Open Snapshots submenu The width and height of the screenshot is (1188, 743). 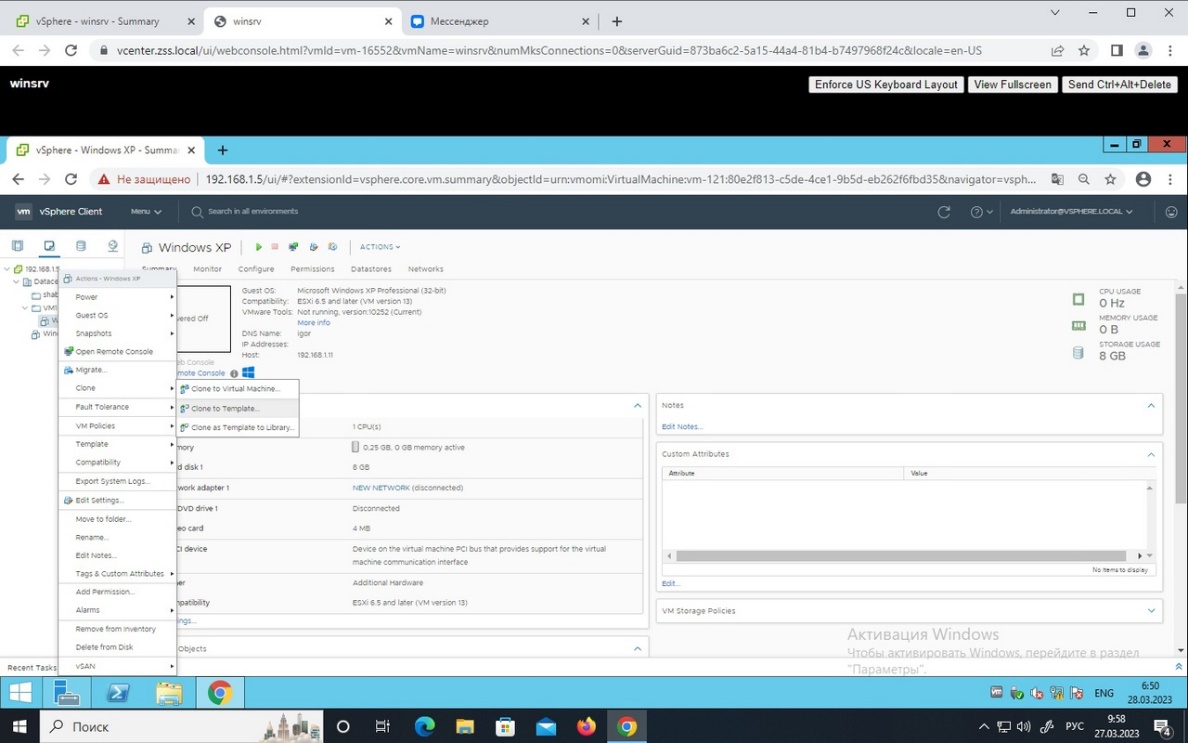coord(117,333)
